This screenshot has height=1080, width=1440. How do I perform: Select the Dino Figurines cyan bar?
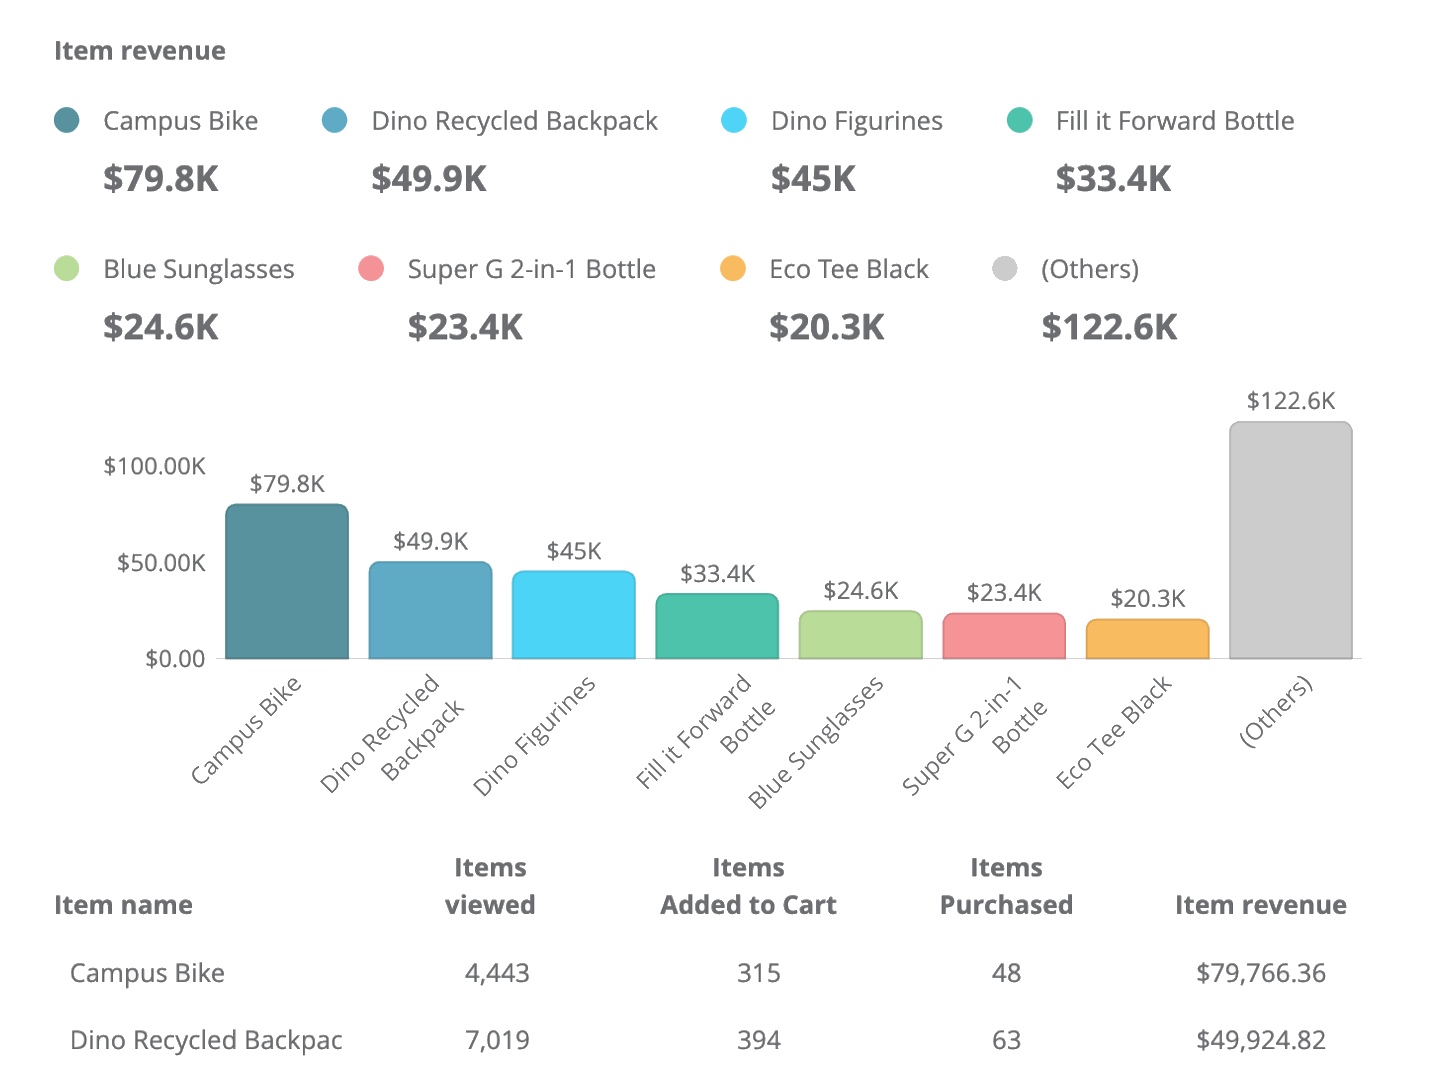(x=574, y=615)
